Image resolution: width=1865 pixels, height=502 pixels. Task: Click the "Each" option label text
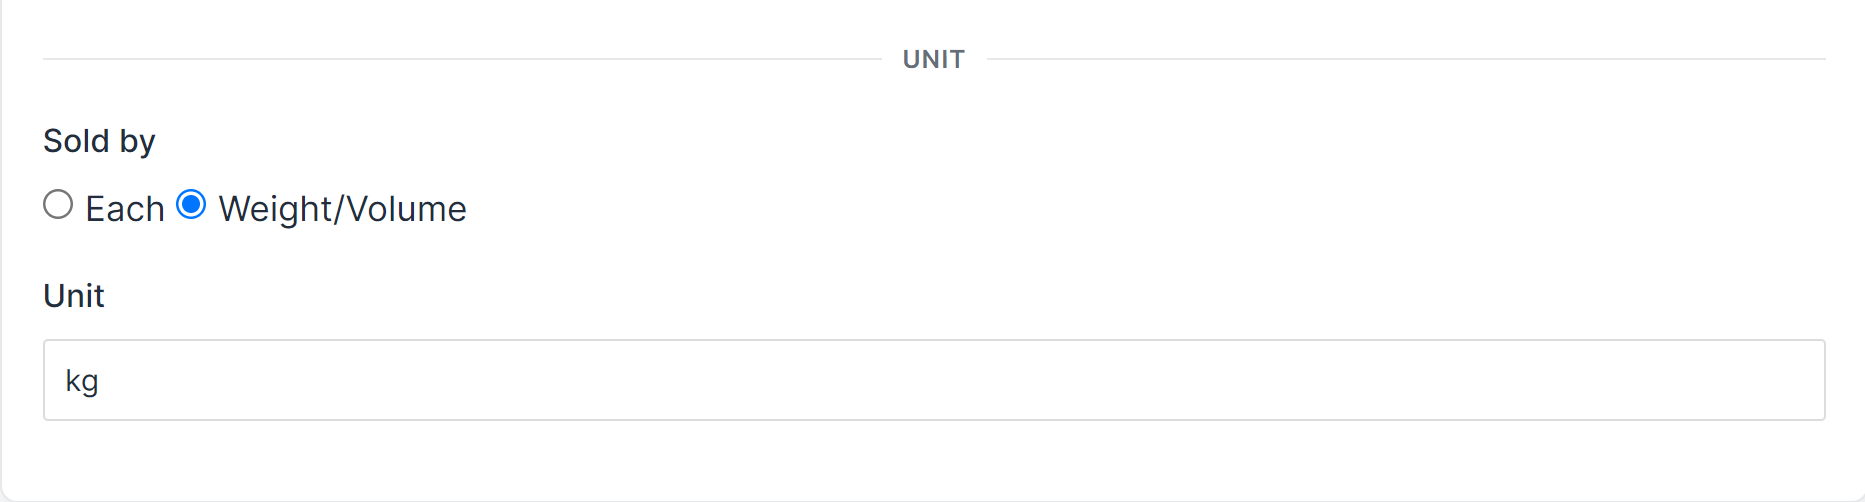[x=125, y=209]
